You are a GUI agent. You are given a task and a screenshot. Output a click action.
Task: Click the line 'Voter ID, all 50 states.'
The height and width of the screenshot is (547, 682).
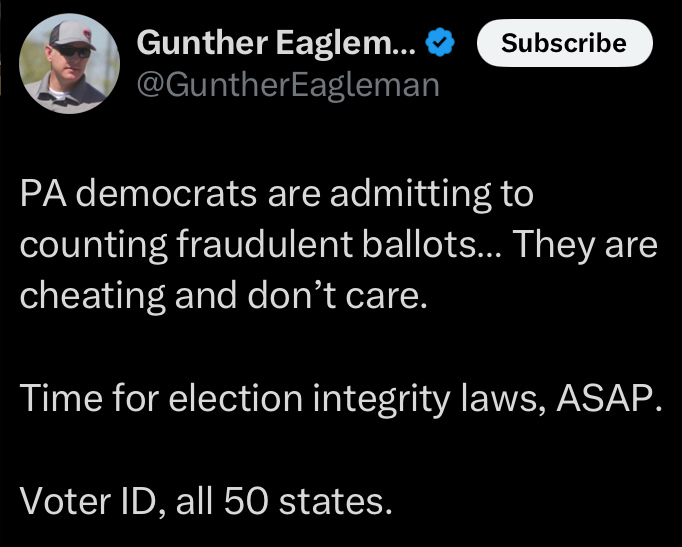(x=205, y=499)
